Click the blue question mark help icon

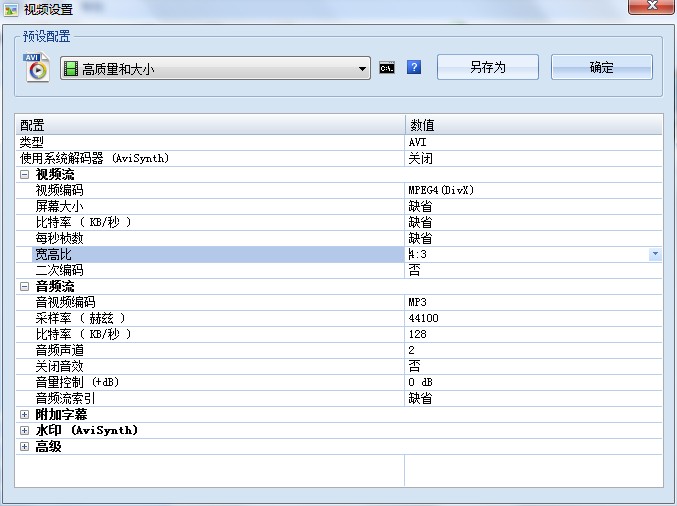[x=414, y=67]
